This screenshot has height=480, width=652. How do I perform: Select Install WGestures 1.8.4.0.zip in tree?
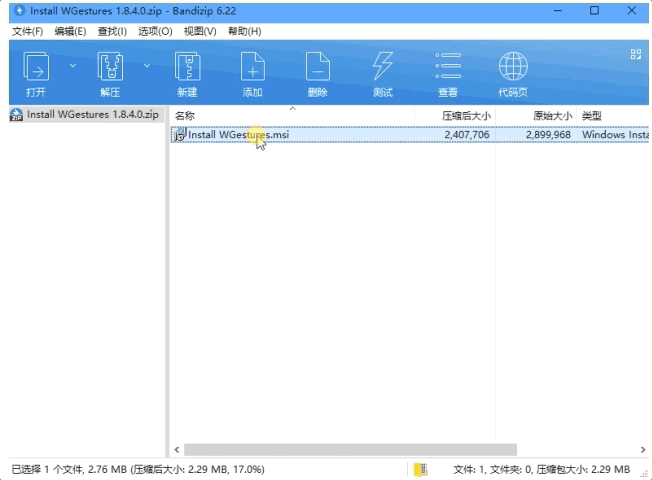(x=93, y=114)
